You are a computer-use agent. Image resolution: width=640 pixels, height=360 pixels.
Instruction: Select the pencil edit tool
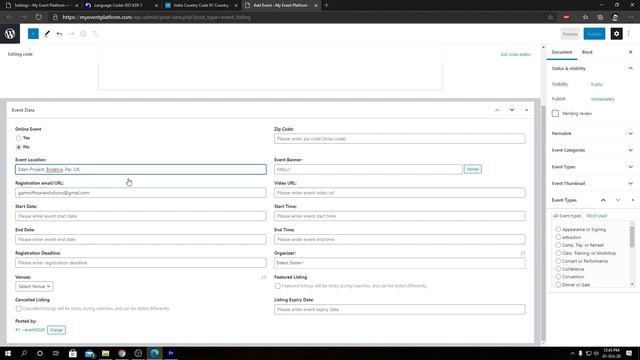click(x=47, y=33)
